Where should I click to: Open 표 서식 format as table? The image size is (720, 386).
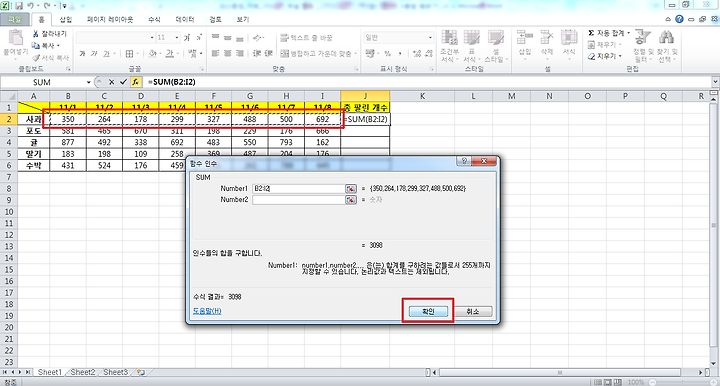tap(471, 46)
